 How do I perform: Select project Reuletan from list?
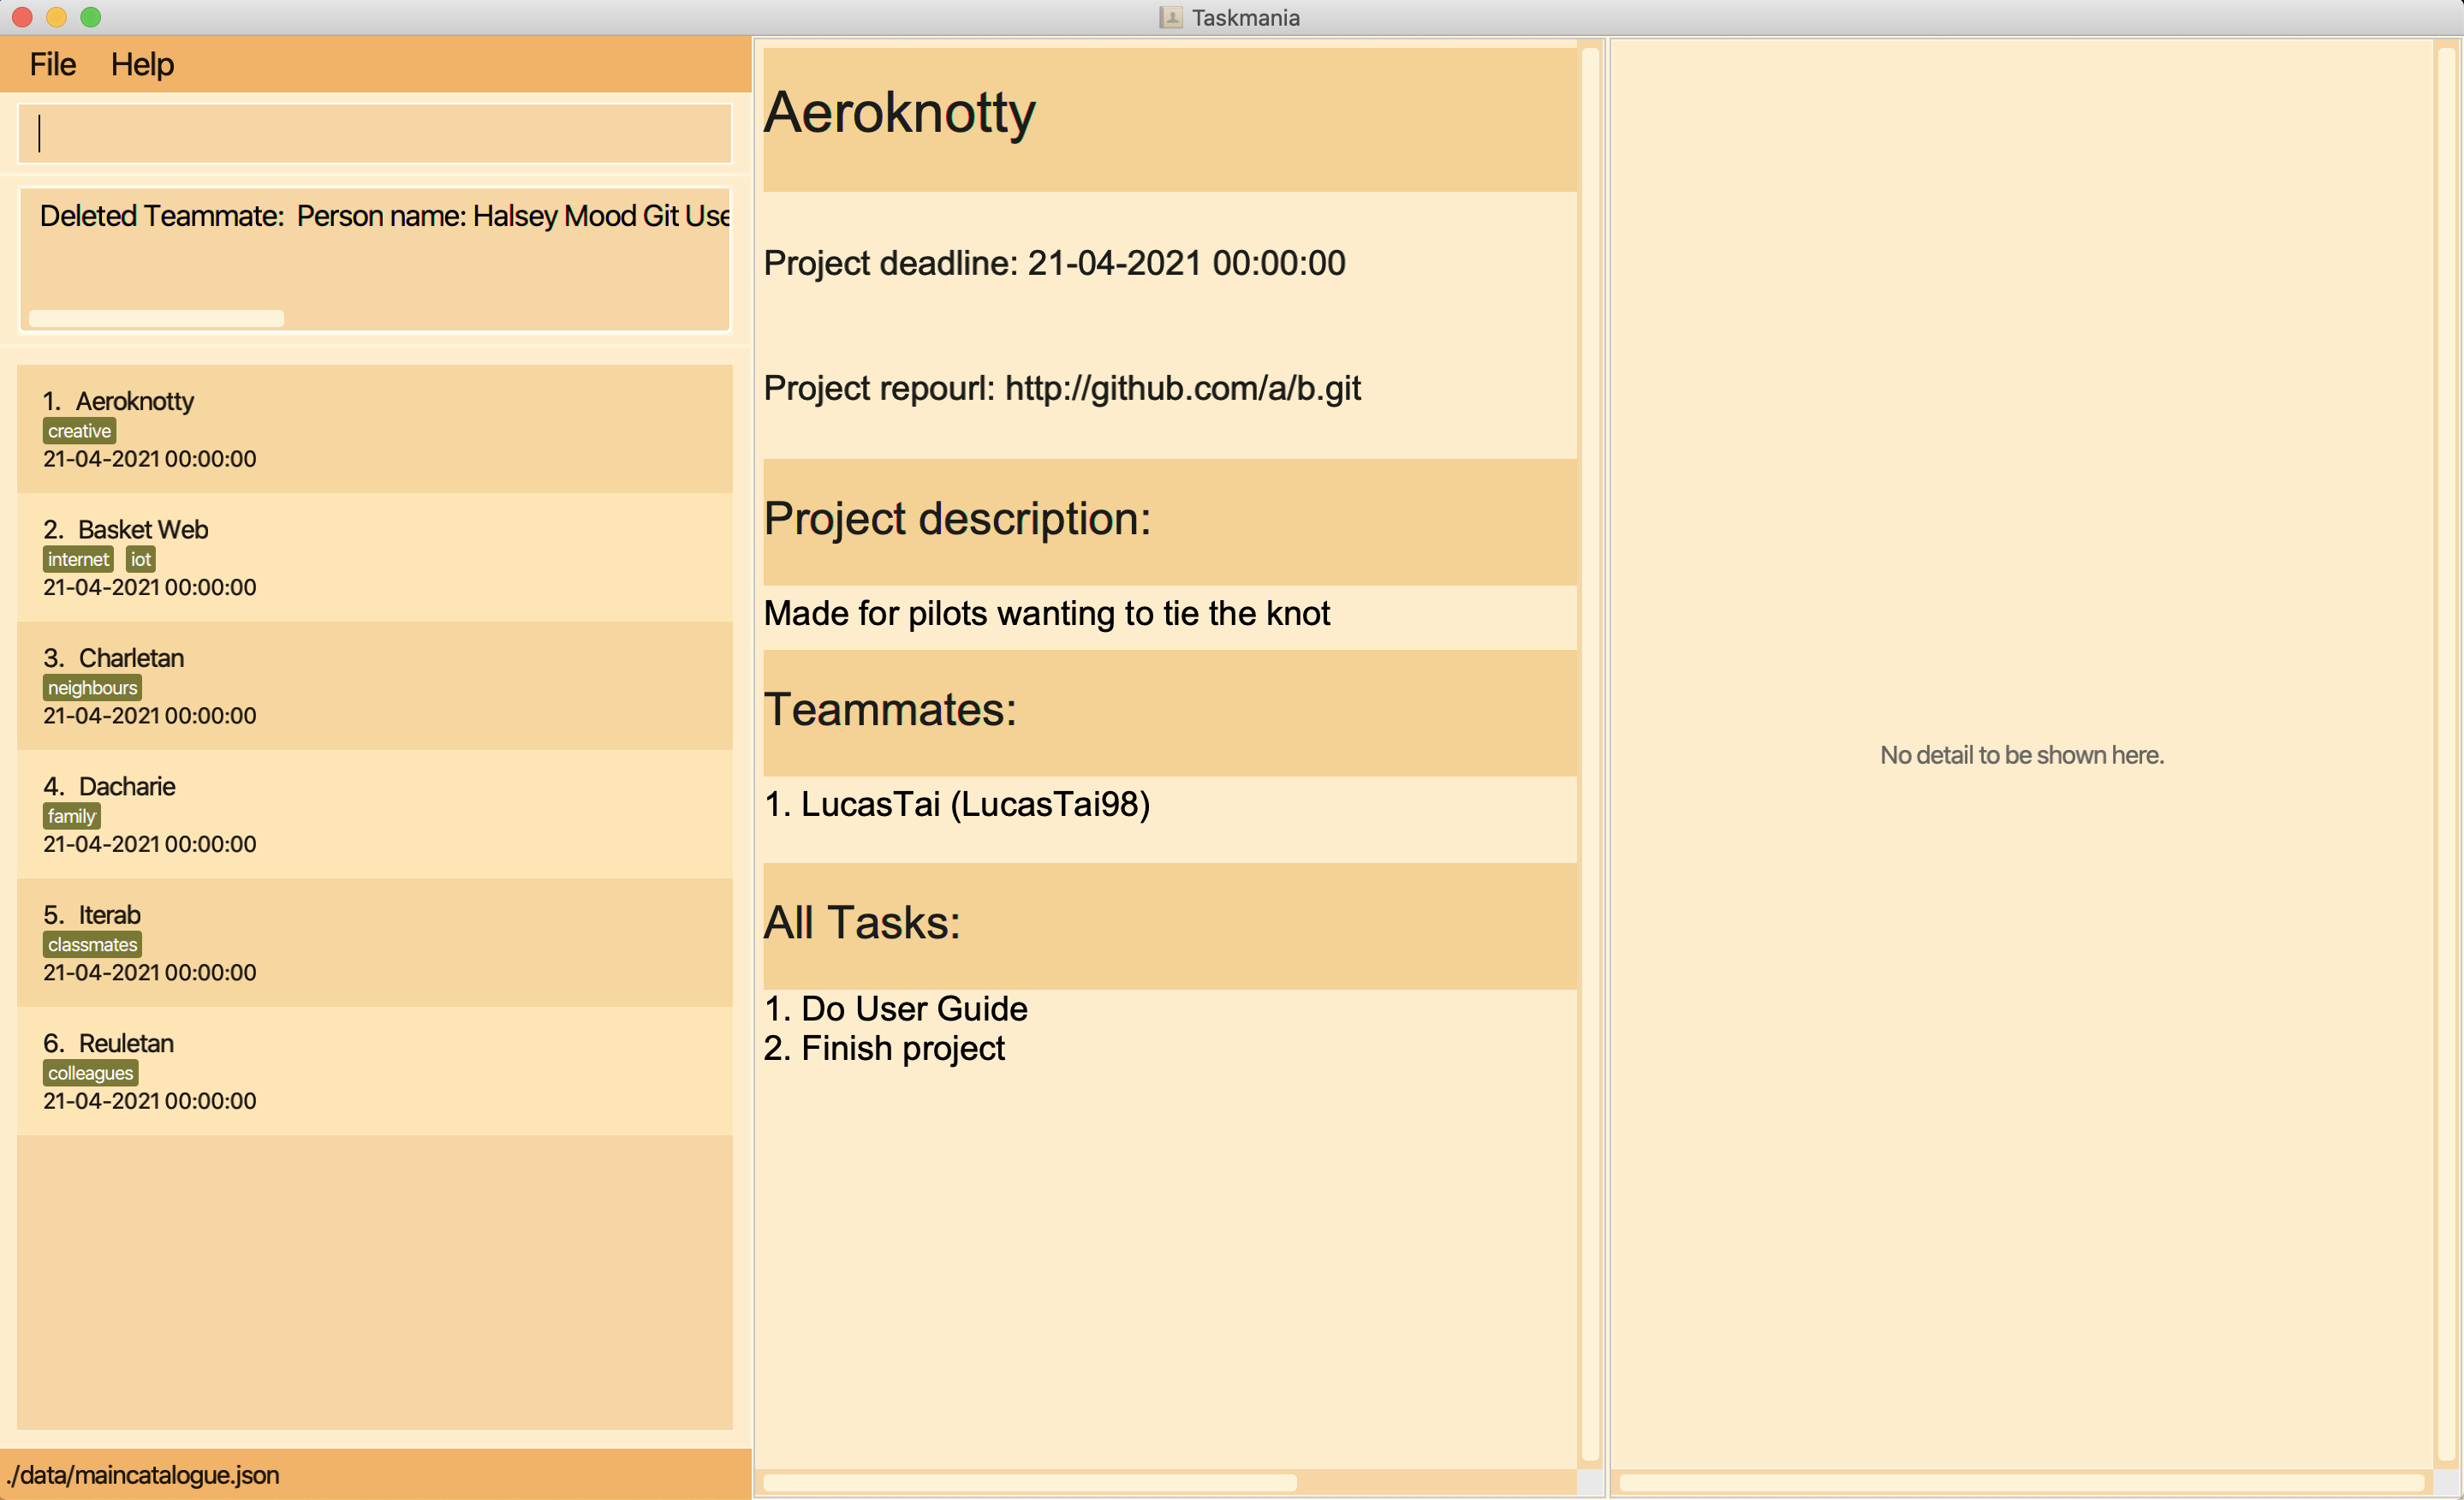375,1070
